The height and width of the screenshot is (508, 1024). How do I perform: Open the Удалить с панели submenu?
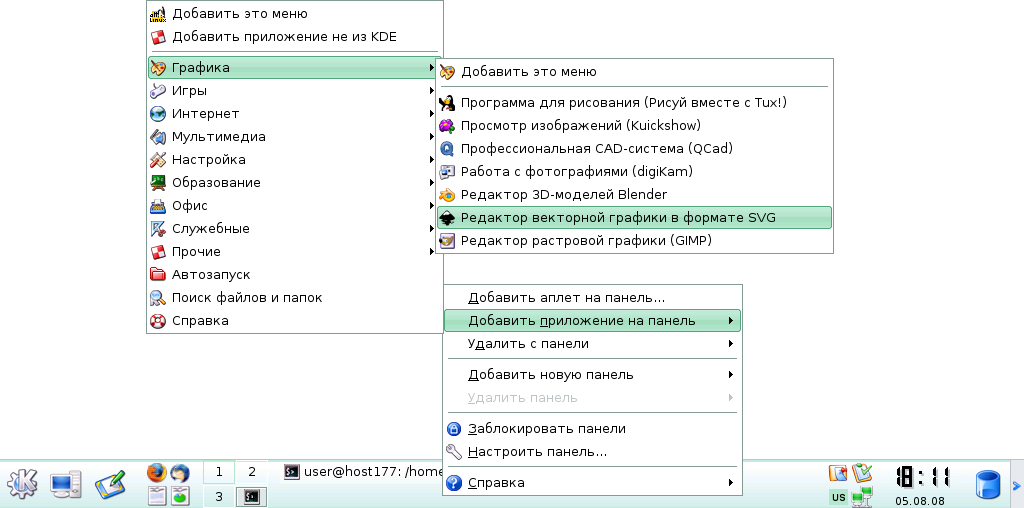coord(528,344)
